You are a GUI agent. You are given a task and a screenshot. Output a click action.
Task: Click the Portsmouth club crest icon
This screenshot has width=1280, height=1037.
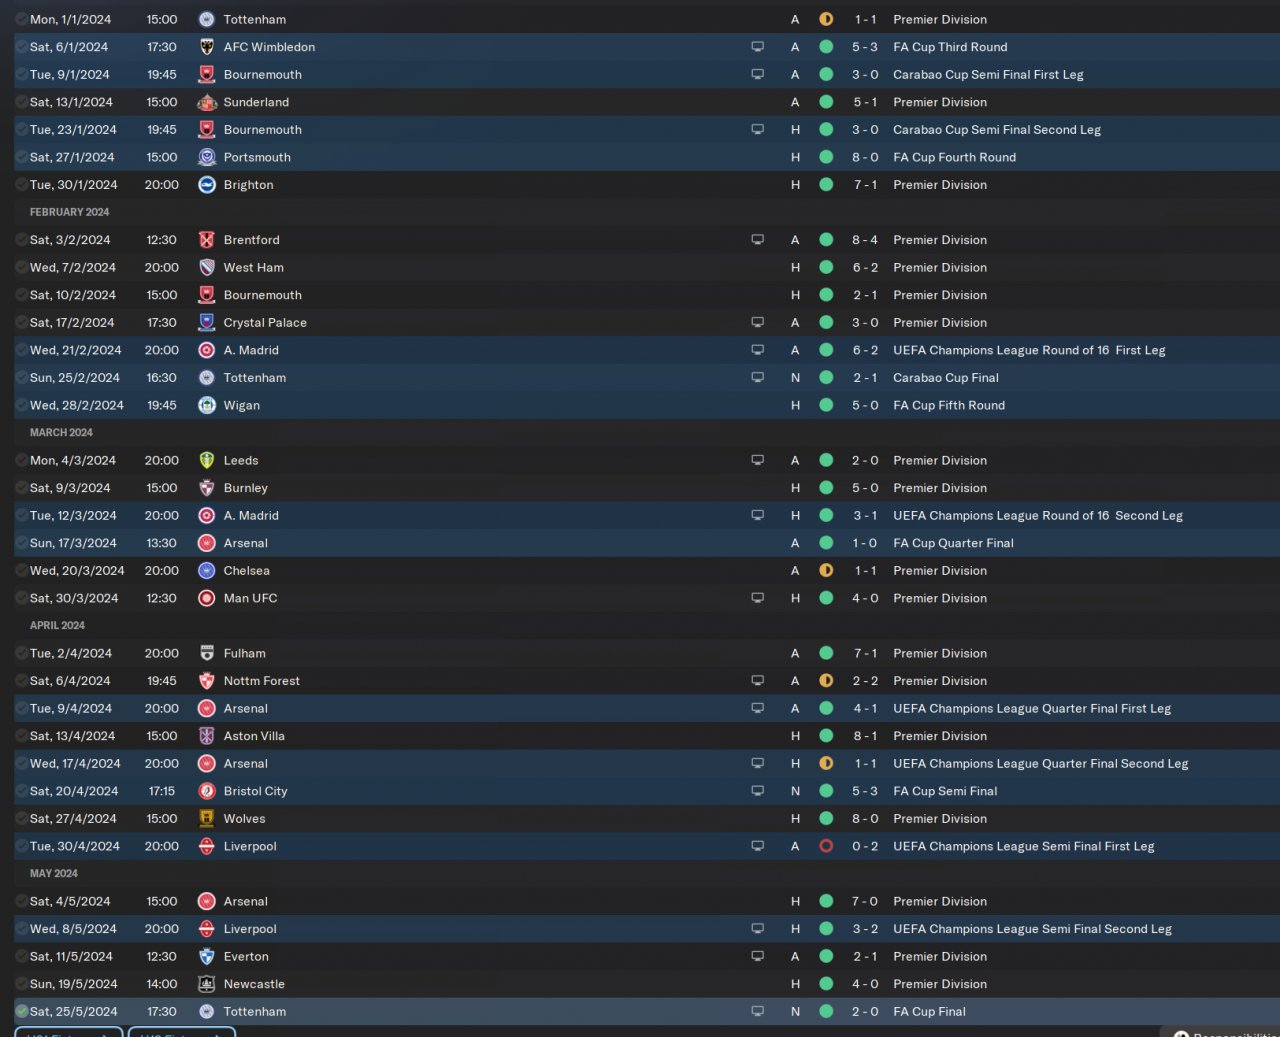tap(207, 157)
